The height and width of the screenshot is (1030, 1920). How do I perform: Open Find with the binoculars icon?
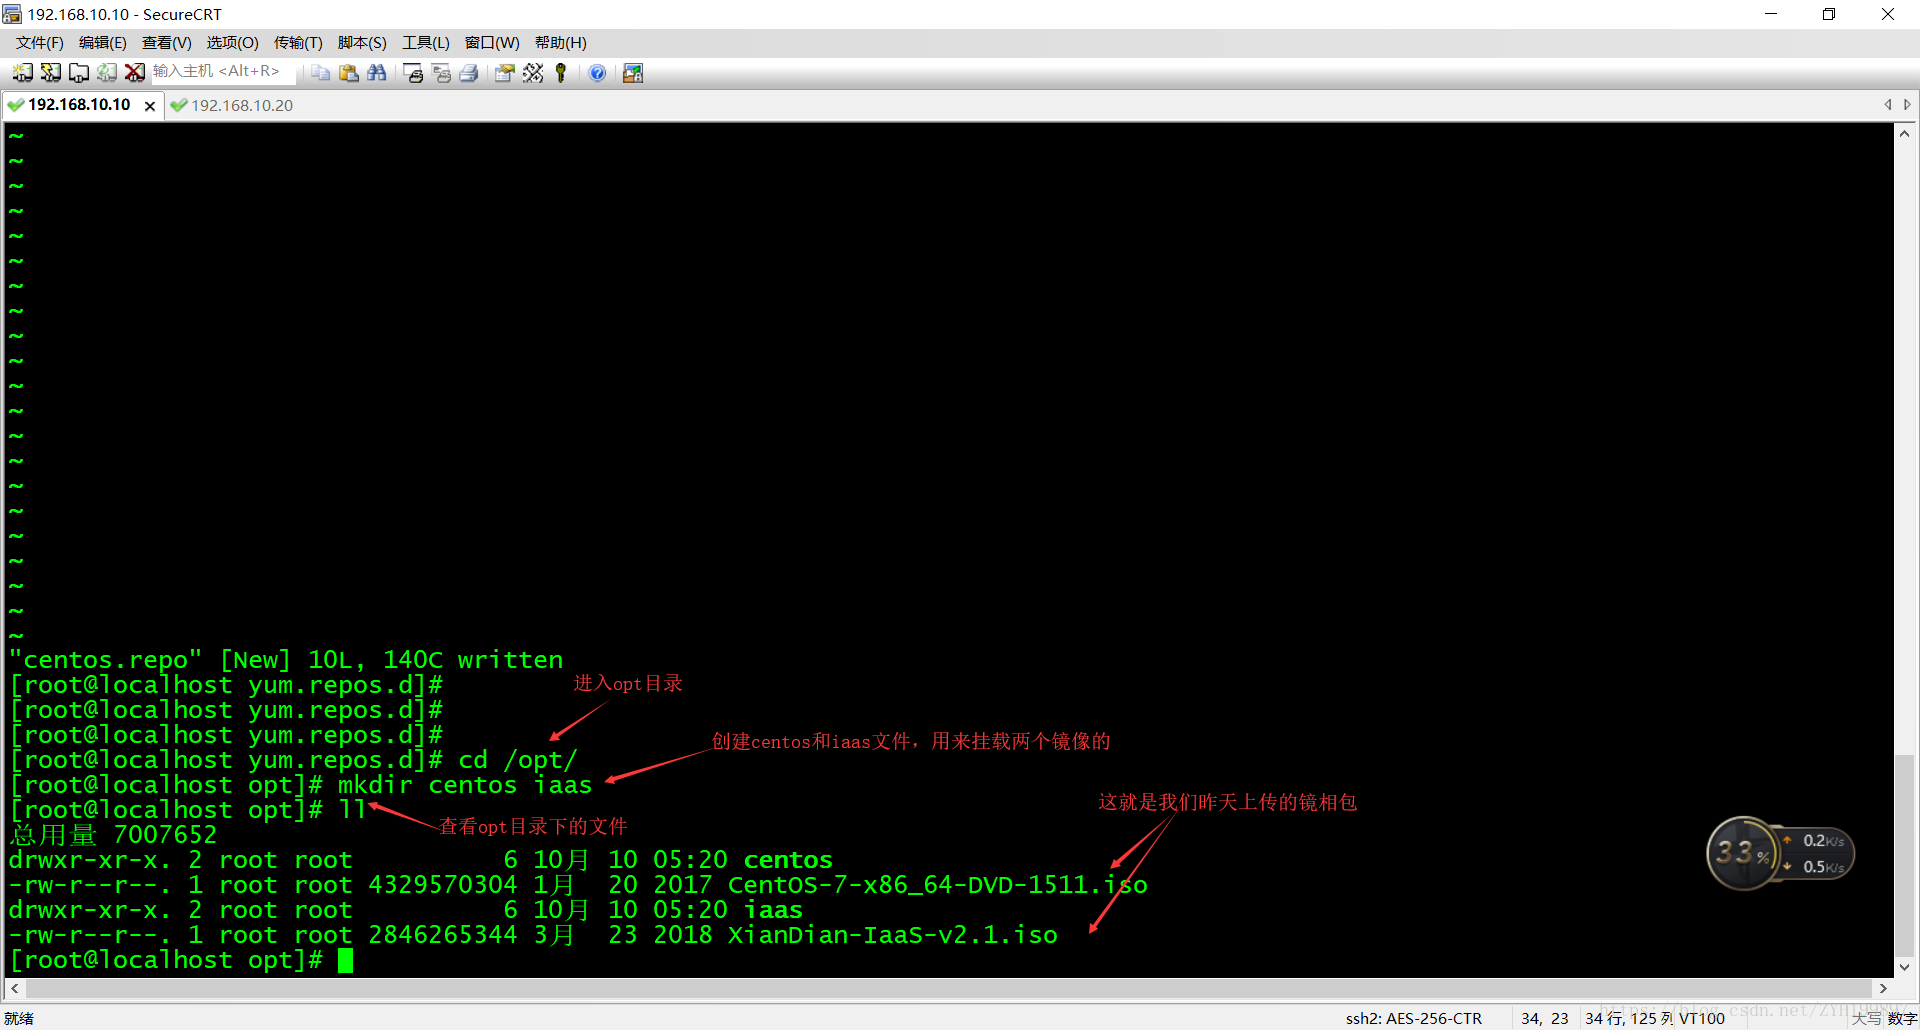(x=376, y=72)
